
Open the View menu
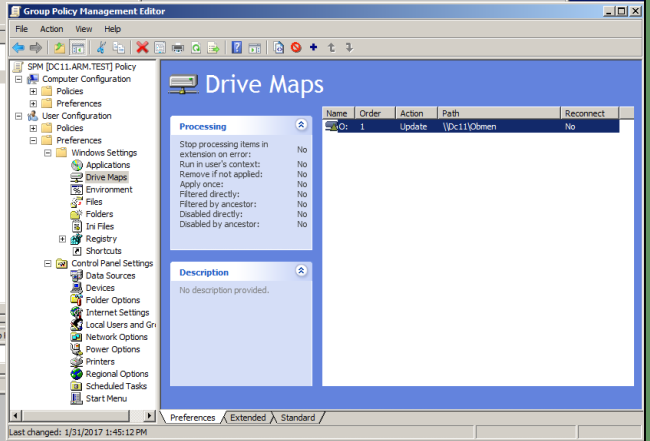(x=83, y=29)
